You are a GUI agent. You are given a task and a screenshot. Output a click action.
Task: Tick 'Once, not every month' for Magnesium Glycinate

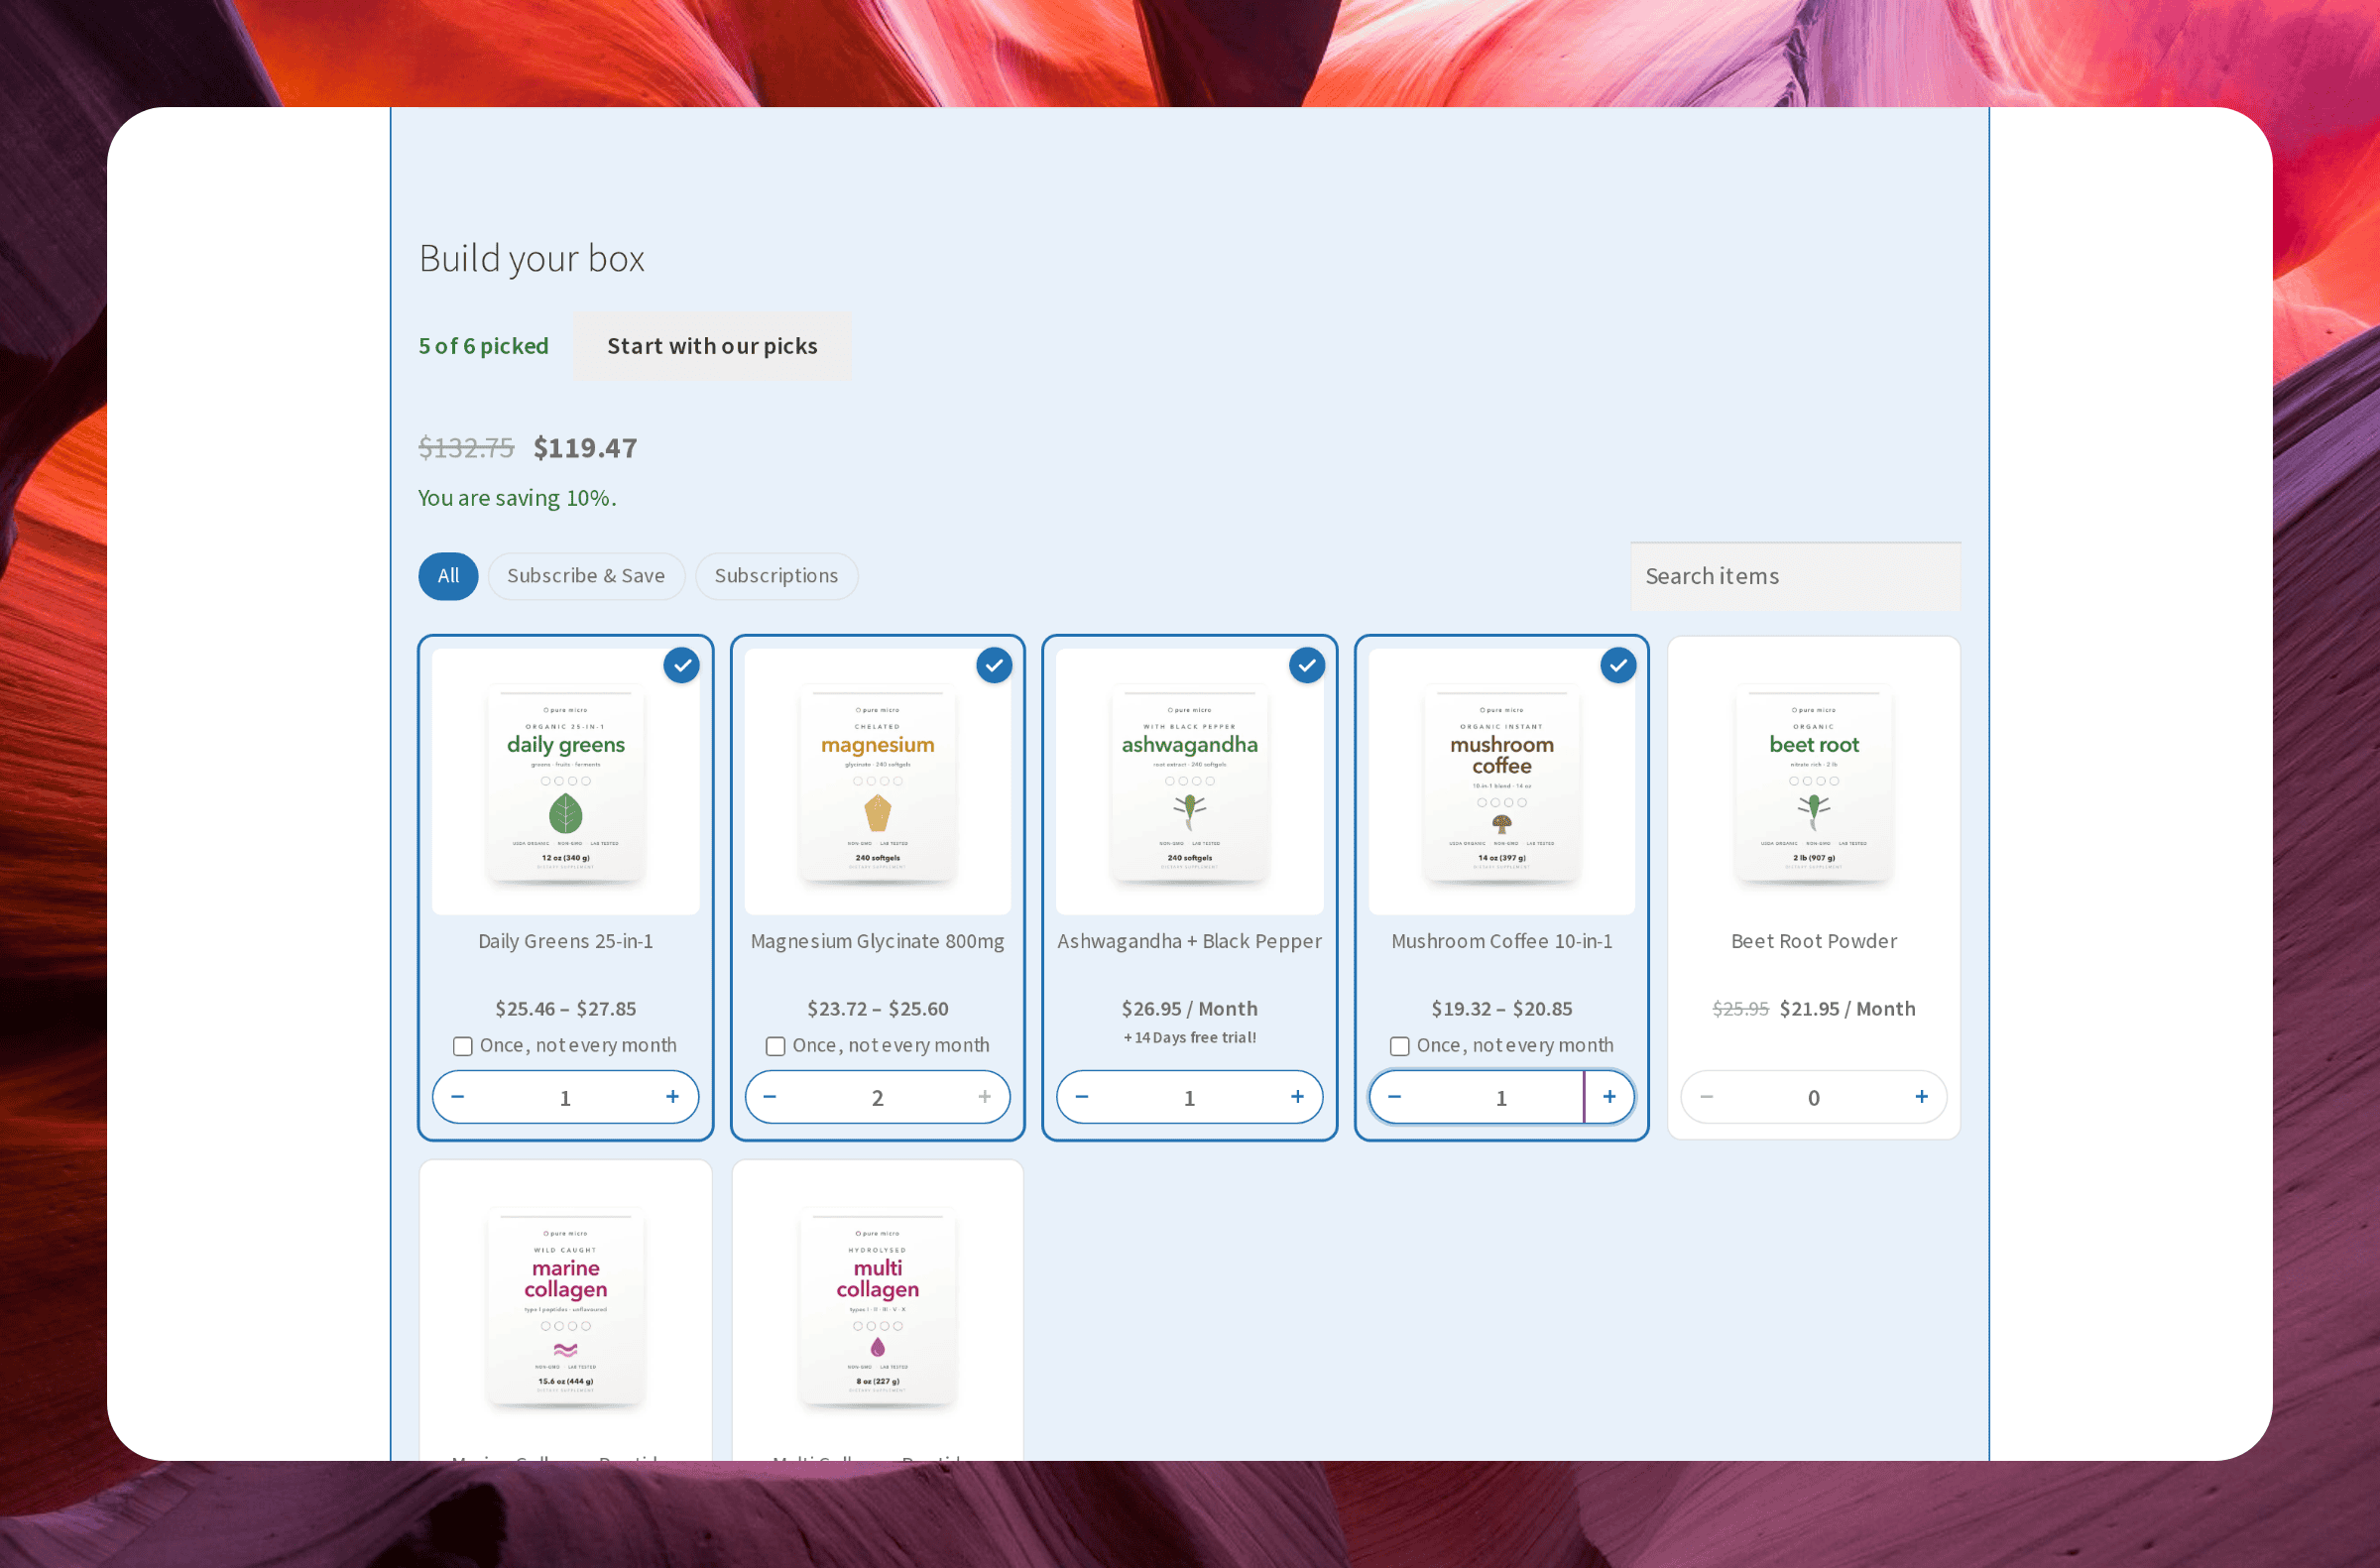point(775,1046)
